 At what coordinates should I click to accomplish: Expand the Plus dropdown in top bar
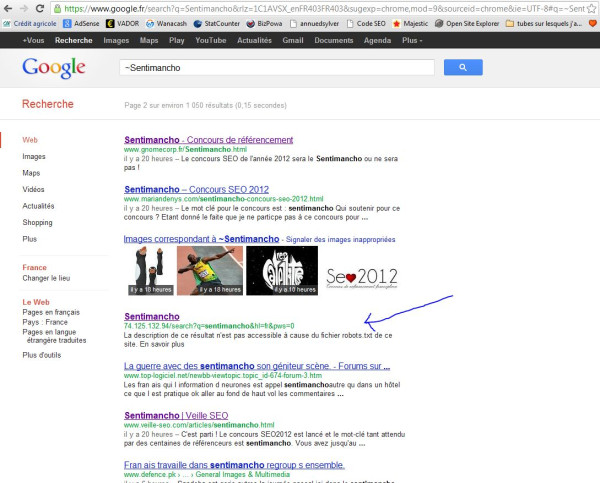point(412,40)
